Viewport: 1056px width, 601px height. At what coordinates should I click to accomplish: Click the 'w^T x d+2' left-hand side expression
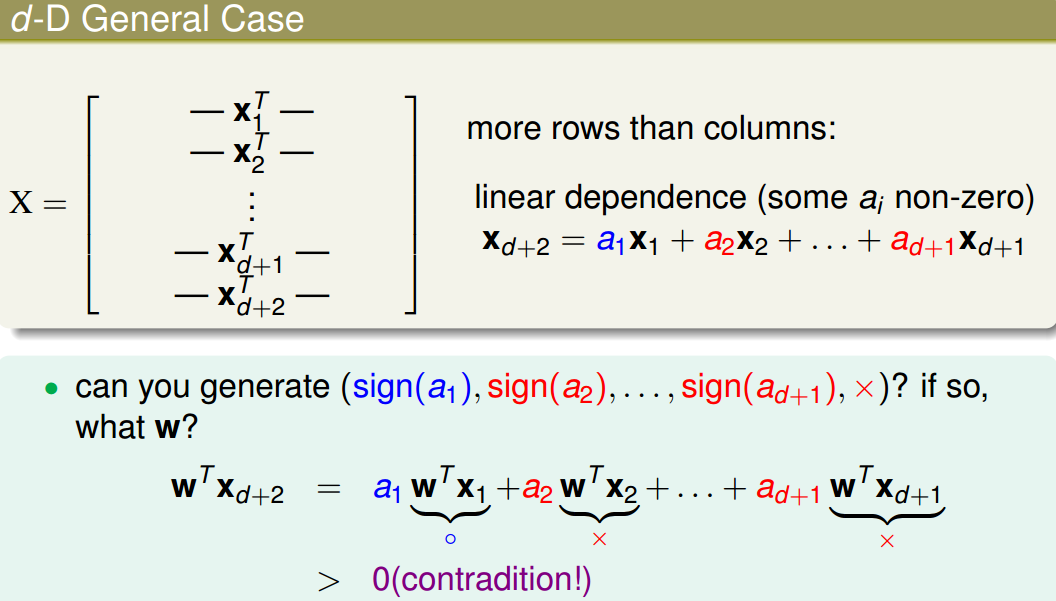pyautogui.click(x=228, y=486)
